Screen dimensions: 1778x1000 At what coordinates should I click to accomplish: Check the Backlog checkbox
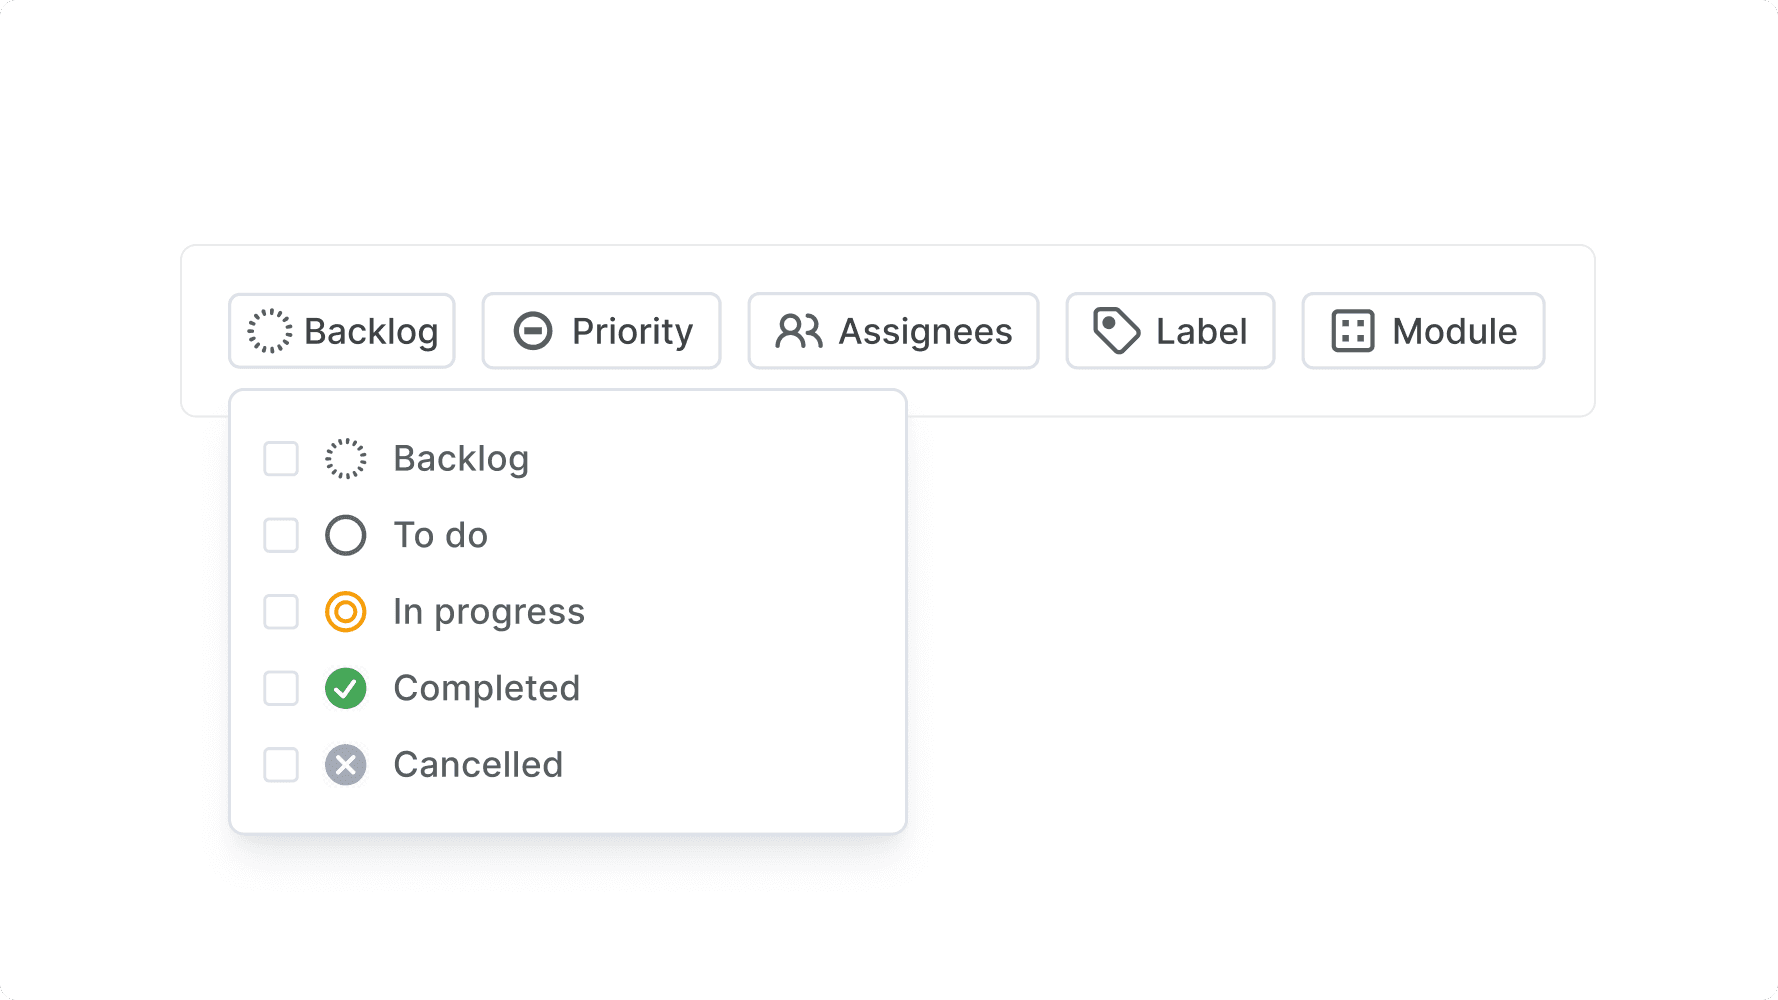tap(281, 458)
